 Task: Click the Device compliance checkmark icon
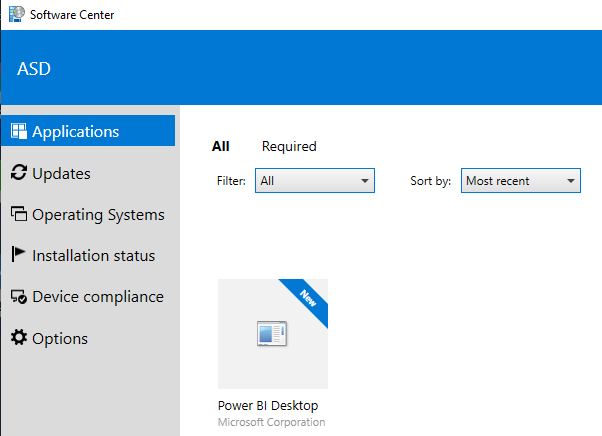(x=19, y=296)
